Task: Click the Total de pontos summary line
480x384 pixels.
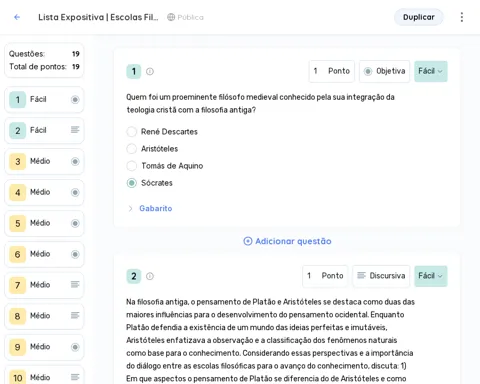Action: (x=44, y=67)
